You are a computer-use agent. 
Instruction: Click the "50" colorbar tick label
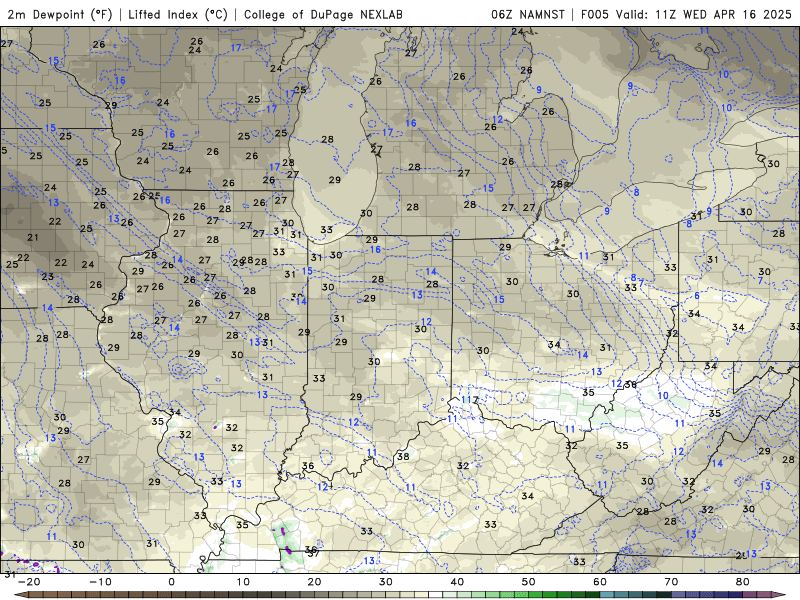coord(529,582)
